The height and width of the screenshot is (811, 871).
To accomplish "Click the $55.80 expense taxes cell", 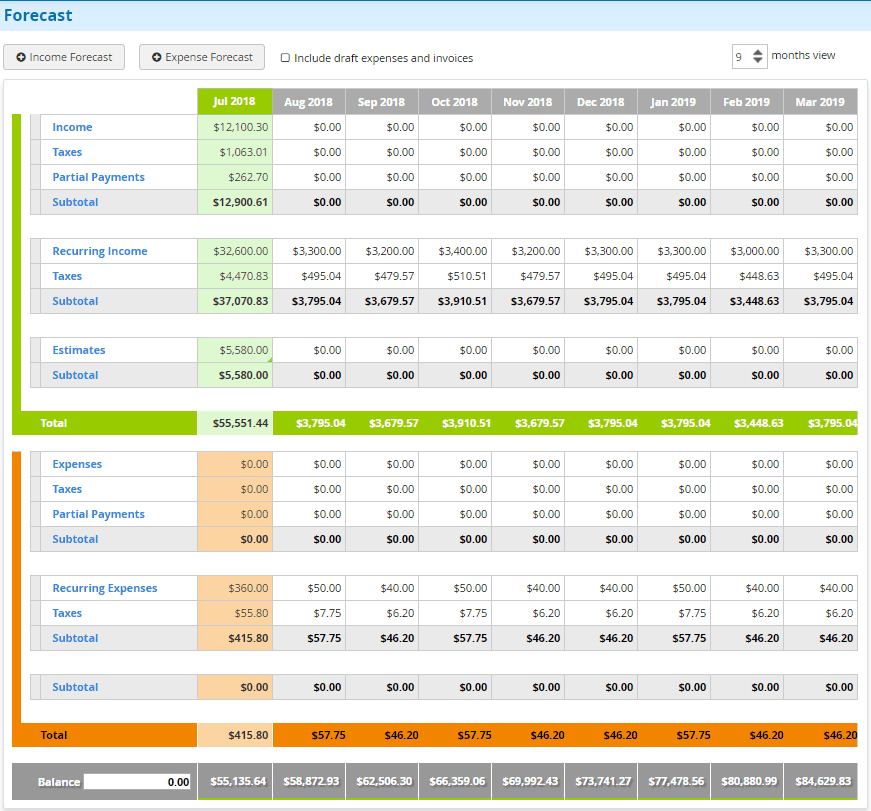I will [x=235, y=613].
